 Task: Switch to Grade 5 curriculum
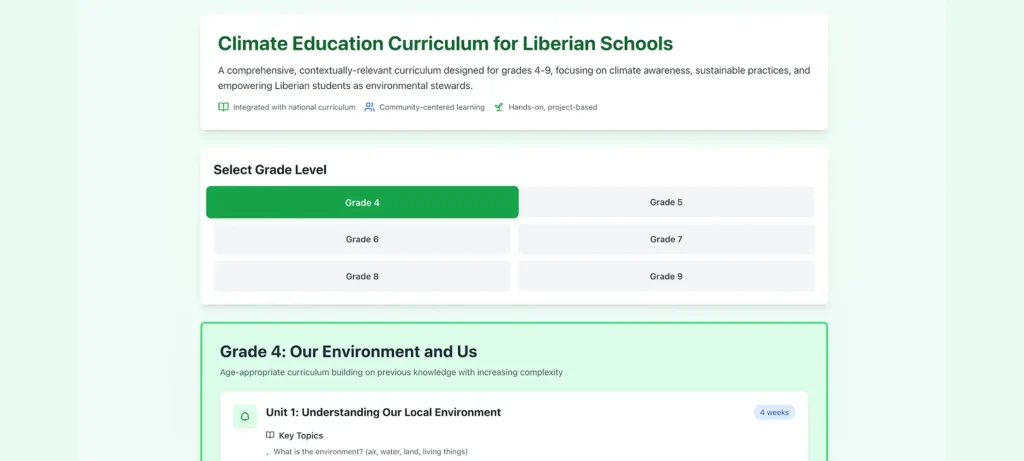[x=666, y=202]
